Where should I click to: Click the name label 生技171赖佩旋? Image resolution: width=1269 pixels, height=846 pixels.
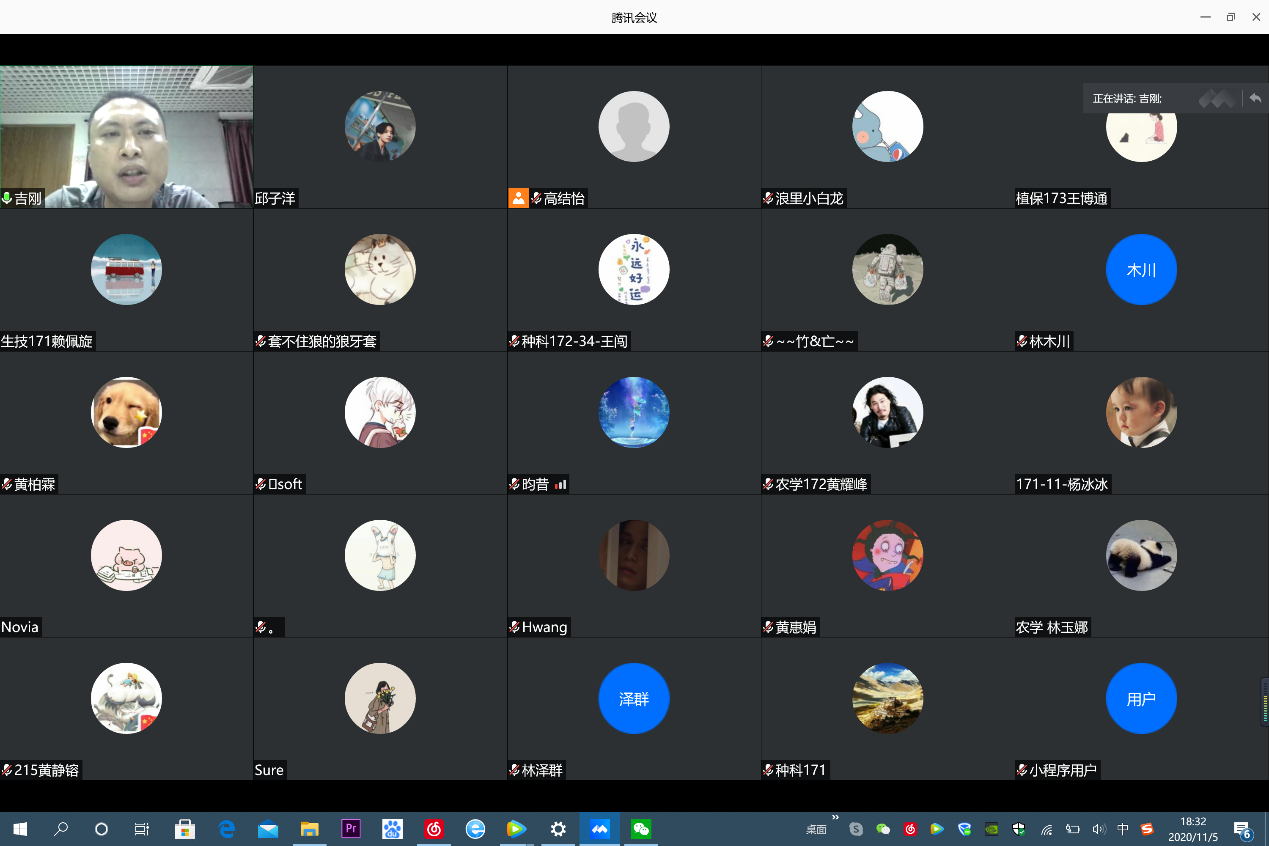47,342
